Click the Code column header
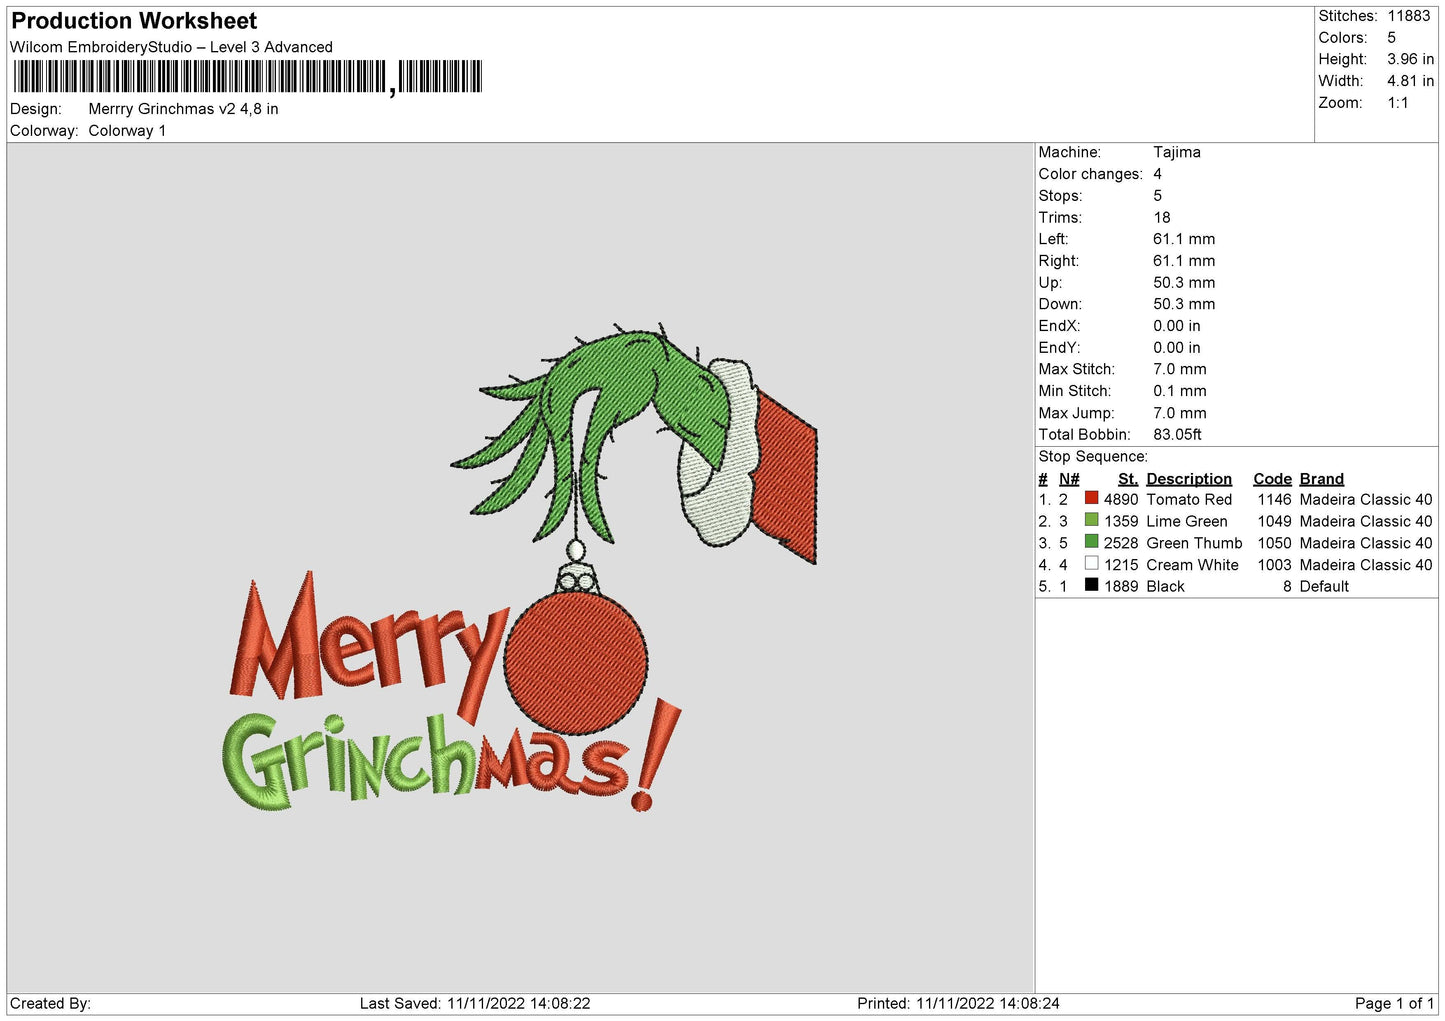 click(1273, 479)
